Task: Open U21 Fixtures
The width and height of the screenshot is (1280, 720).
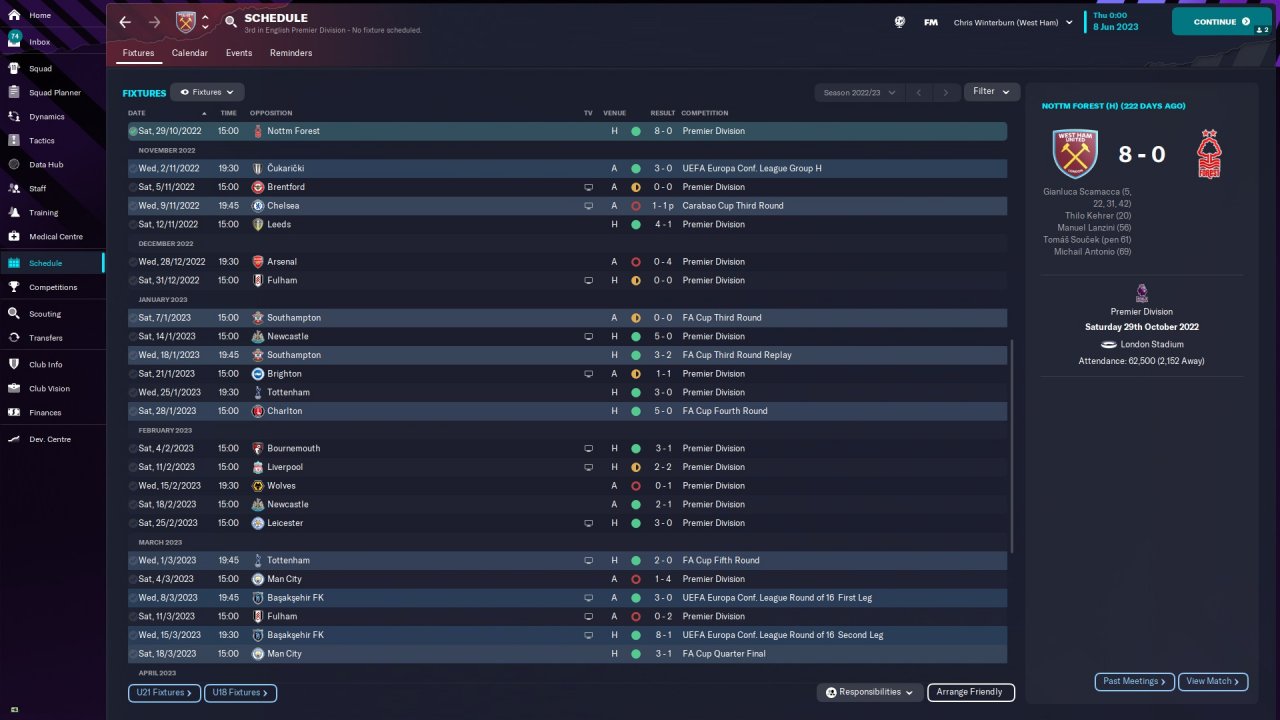Action: [x=164, y=693]
